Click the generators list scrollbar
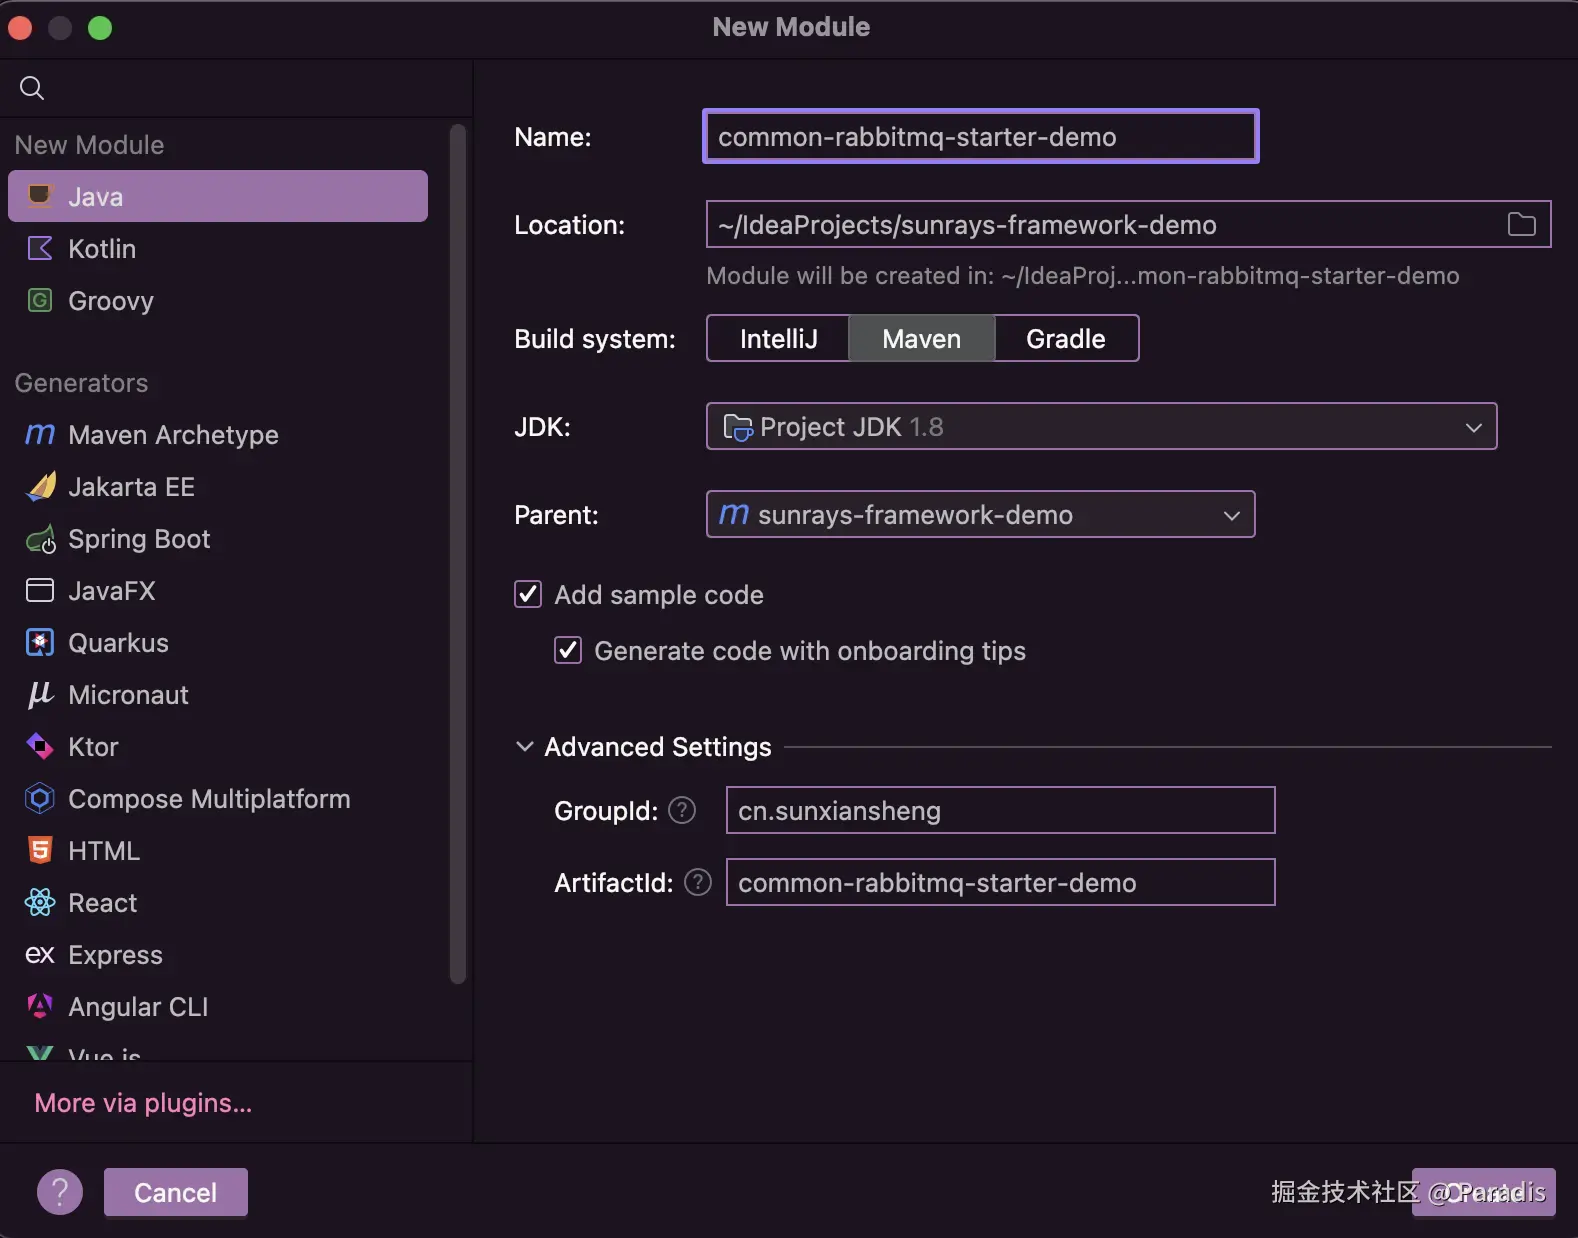The image size is (1578, 1238). tap(458, 555)
